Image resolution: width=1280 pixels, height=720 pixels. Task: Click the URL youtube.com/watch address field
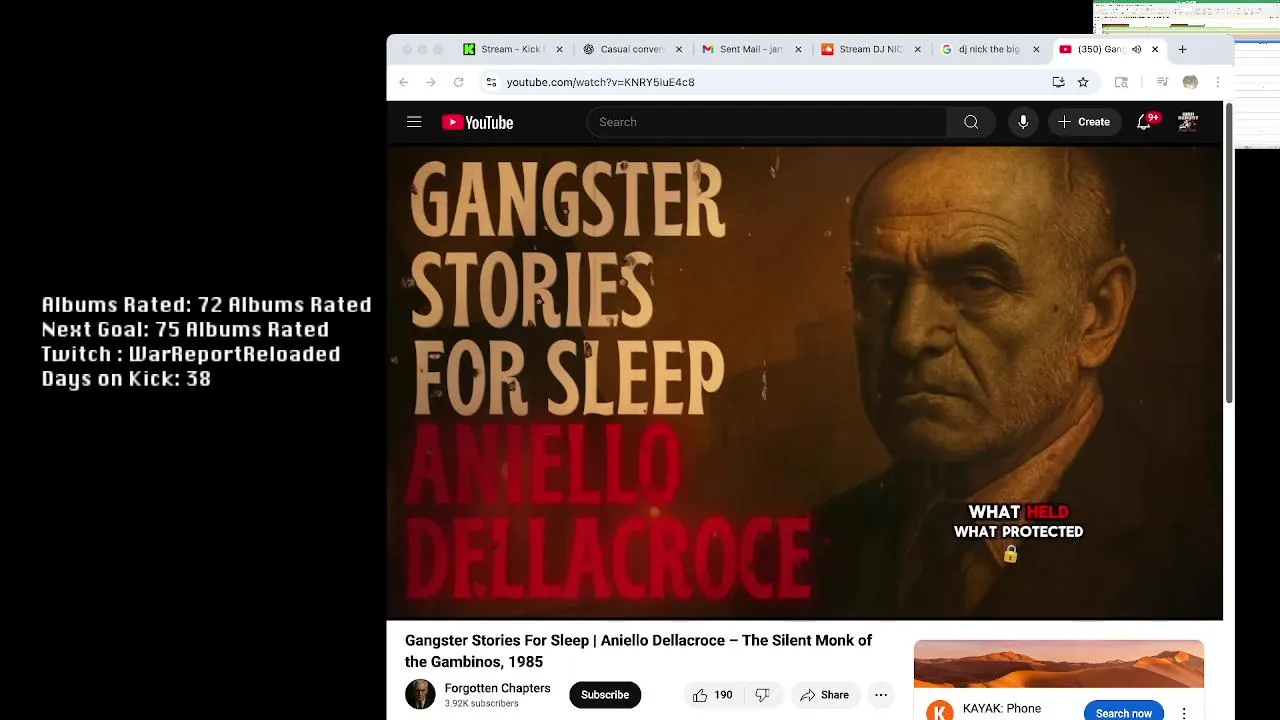[x=600, y=82]
